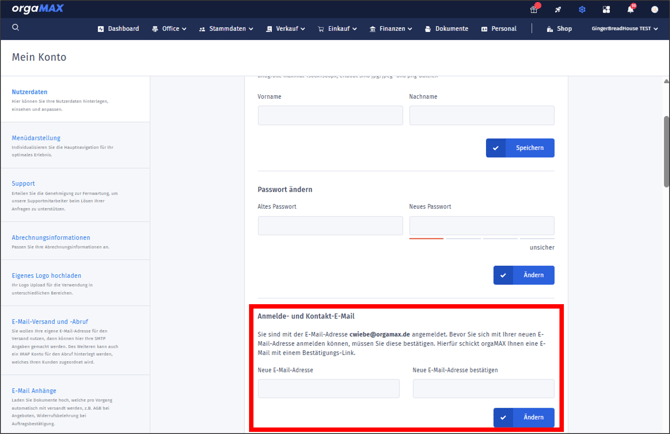Open settings via blue gear icon
Viewport: 670px width, 434px height.
[x=582, y=9]
